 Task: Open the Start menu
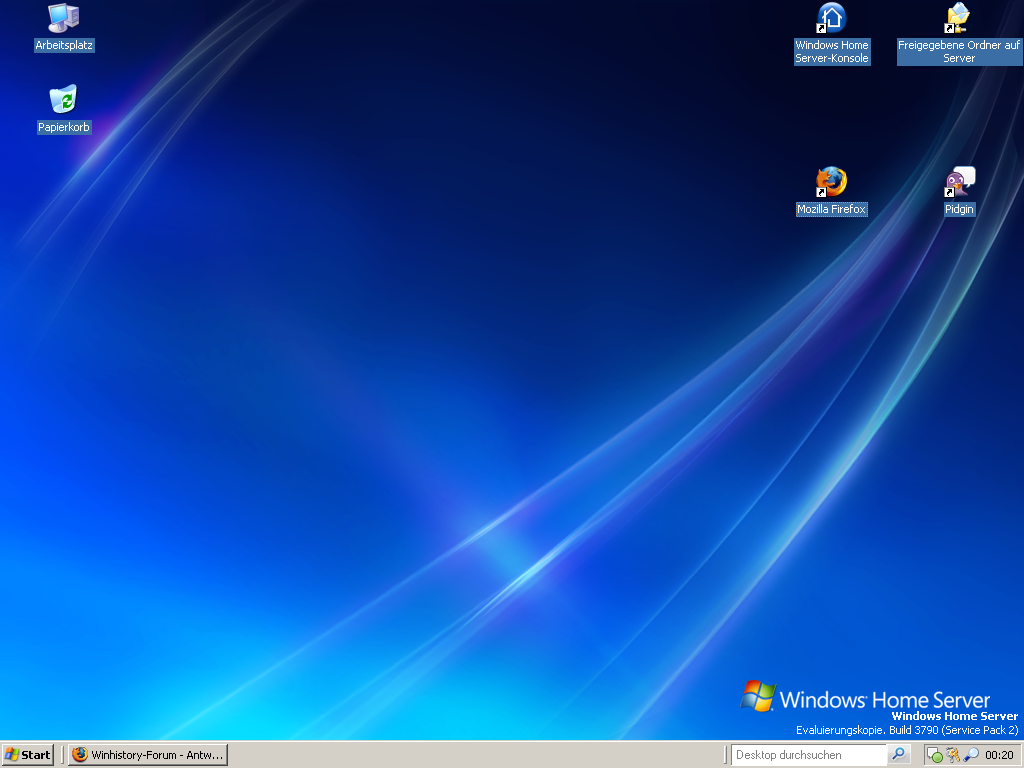point(28,755)
